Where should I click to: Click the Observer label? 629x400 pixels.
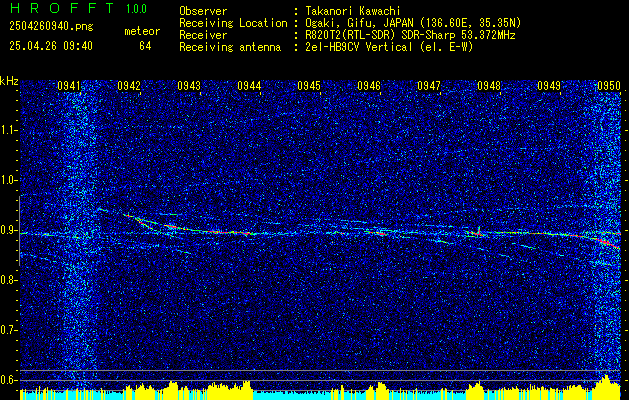pos(203,11)
